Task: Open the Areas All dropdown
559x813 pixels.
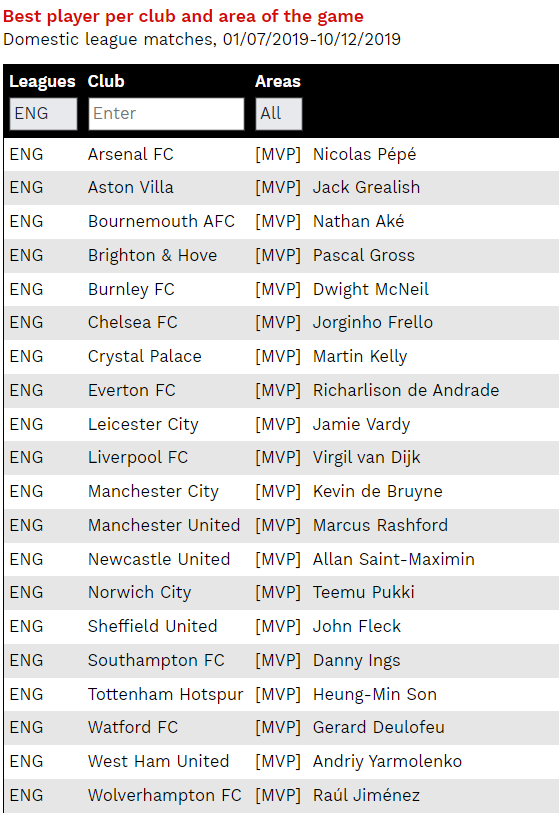Action: point(278,114)
